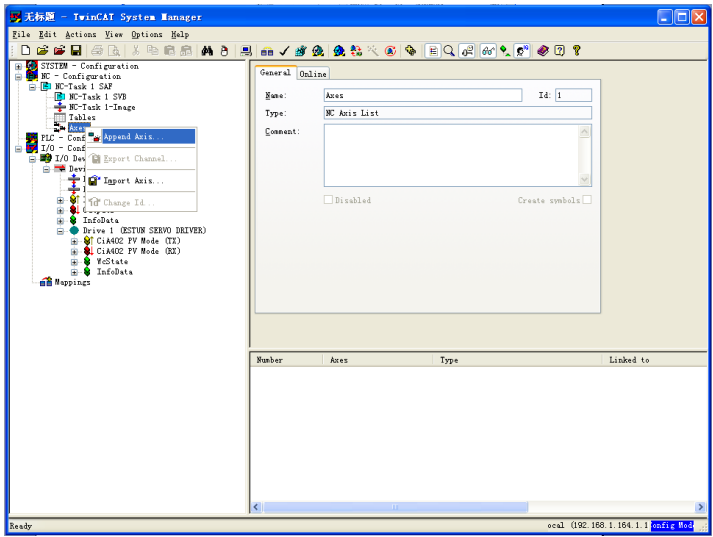This screenshot has height=537, width=713.
Task: Click the Tables grid icon in tree
Action: pos(60,117)
